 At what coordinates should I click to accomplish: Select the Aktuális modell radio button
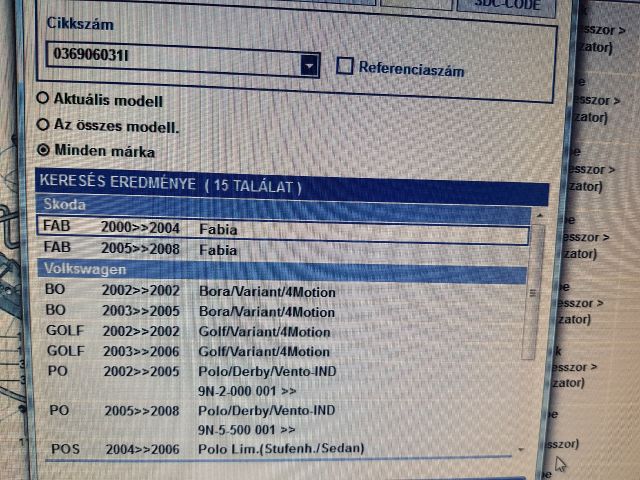(x=43, y=100)
